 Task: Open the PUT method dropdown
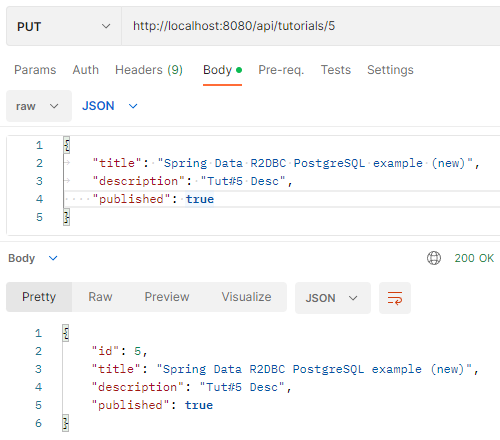pyautogui.click(x=64, y=26)
